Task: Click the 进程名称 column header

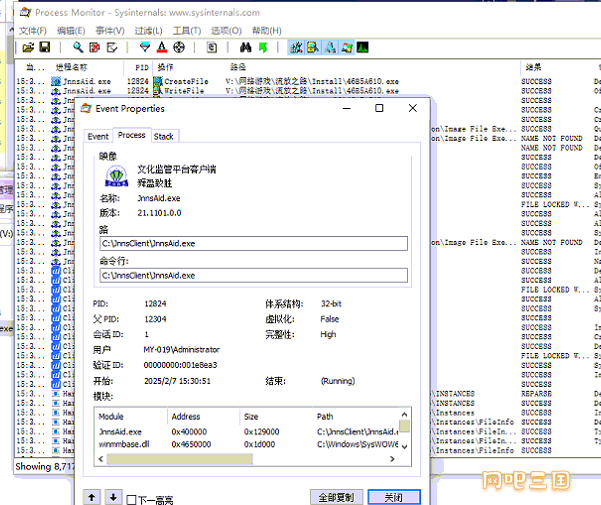Action: pyautogui.click(x=86, y=67)
